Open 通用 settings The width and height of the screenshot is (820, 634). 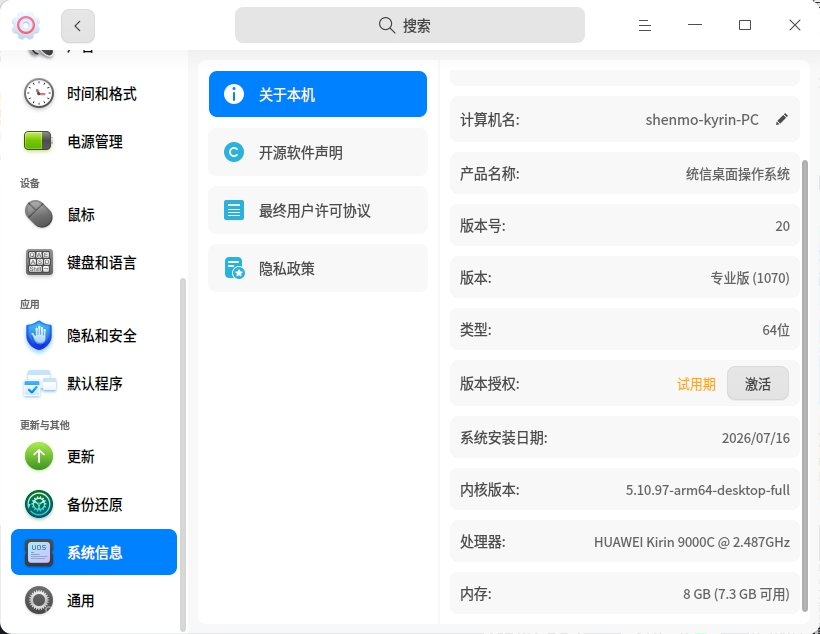[x=94, y=601]
